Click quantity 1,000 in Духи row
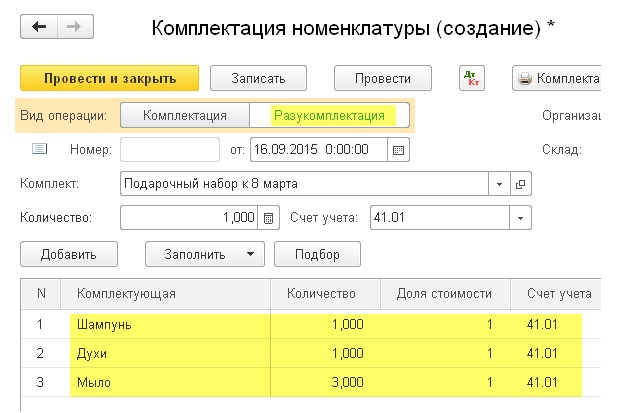The image size is (622, 413). 325,353
